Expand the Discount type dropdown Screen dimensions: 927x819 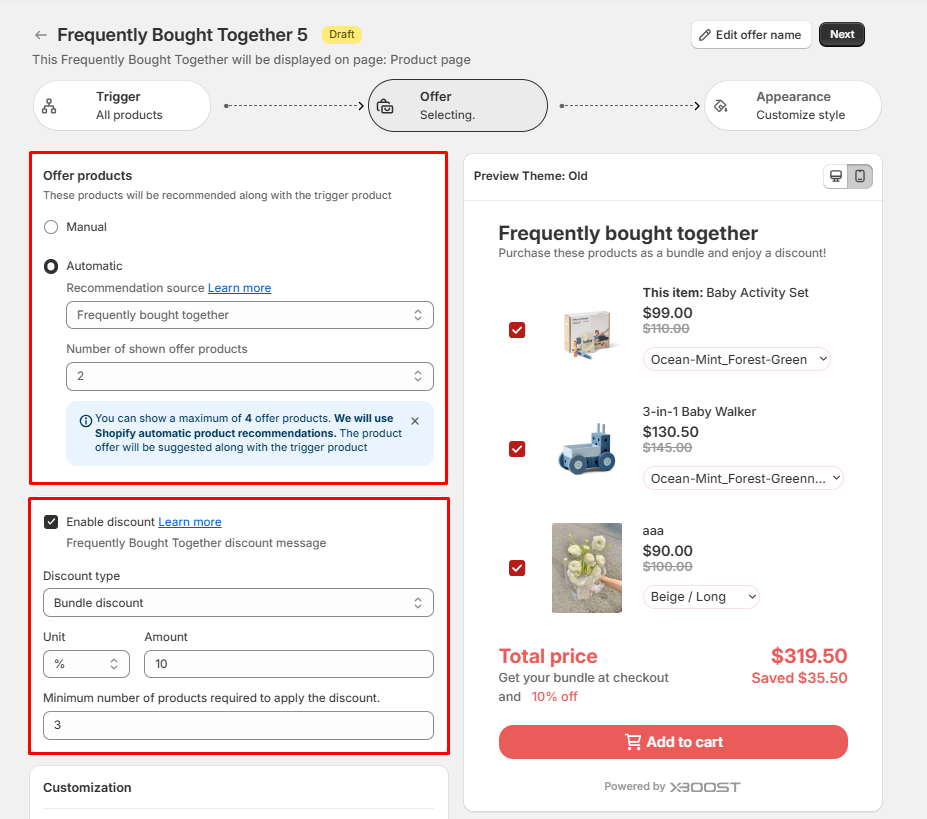click(238, 603)
